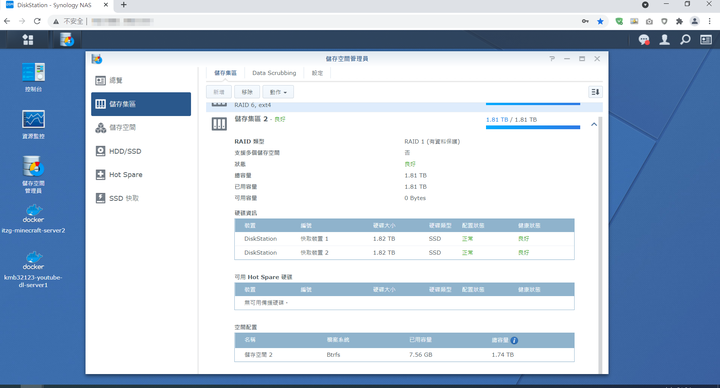Click info icon next to total capacity column

tap(514, 340)
